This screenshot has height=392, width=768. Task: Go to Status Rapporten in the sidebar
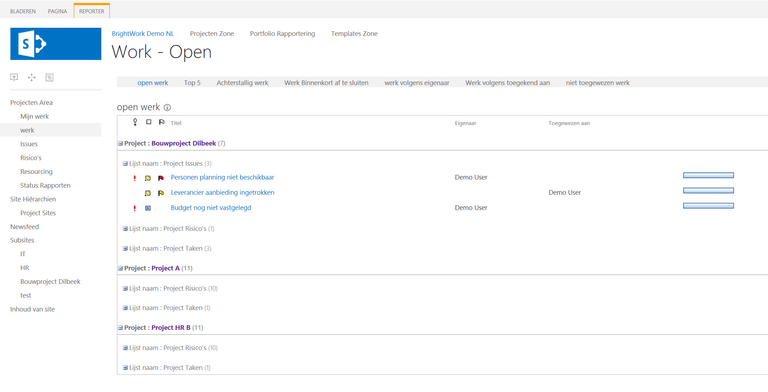[x=46, y=186]
